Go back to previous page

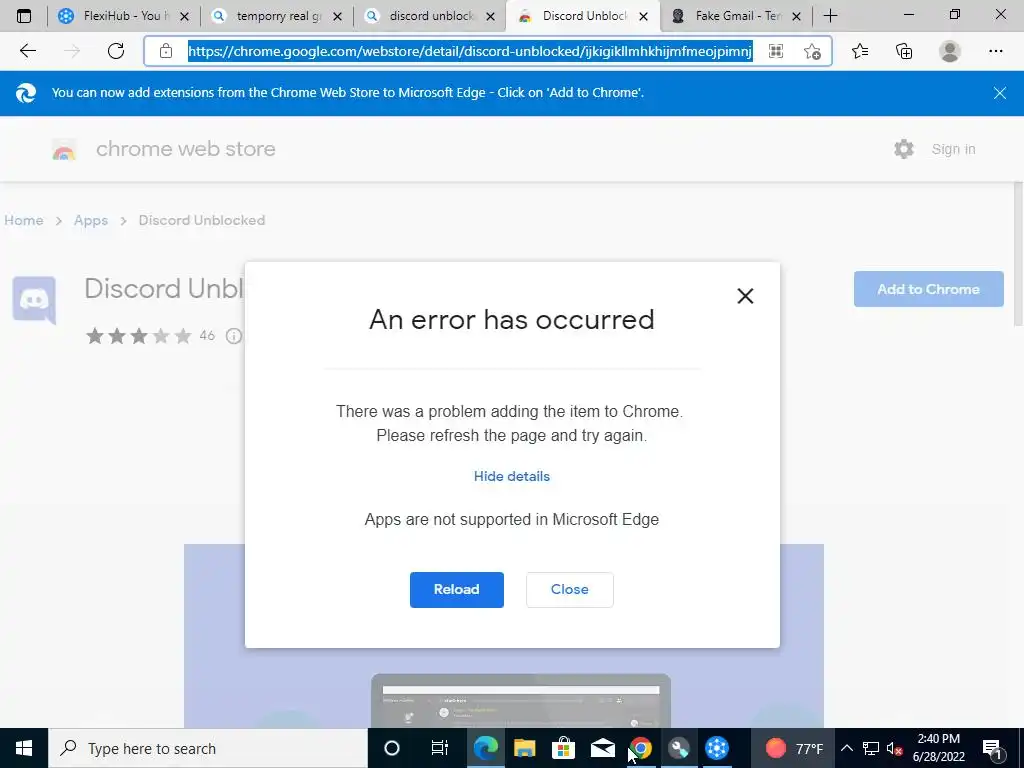(27, 51)
